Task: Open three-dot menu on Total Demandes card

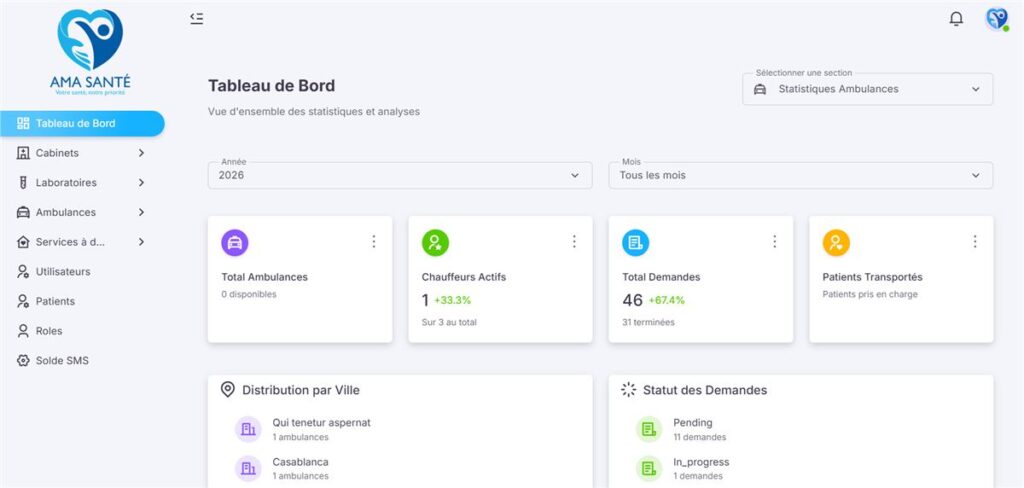Action: [x=775, y=242]
